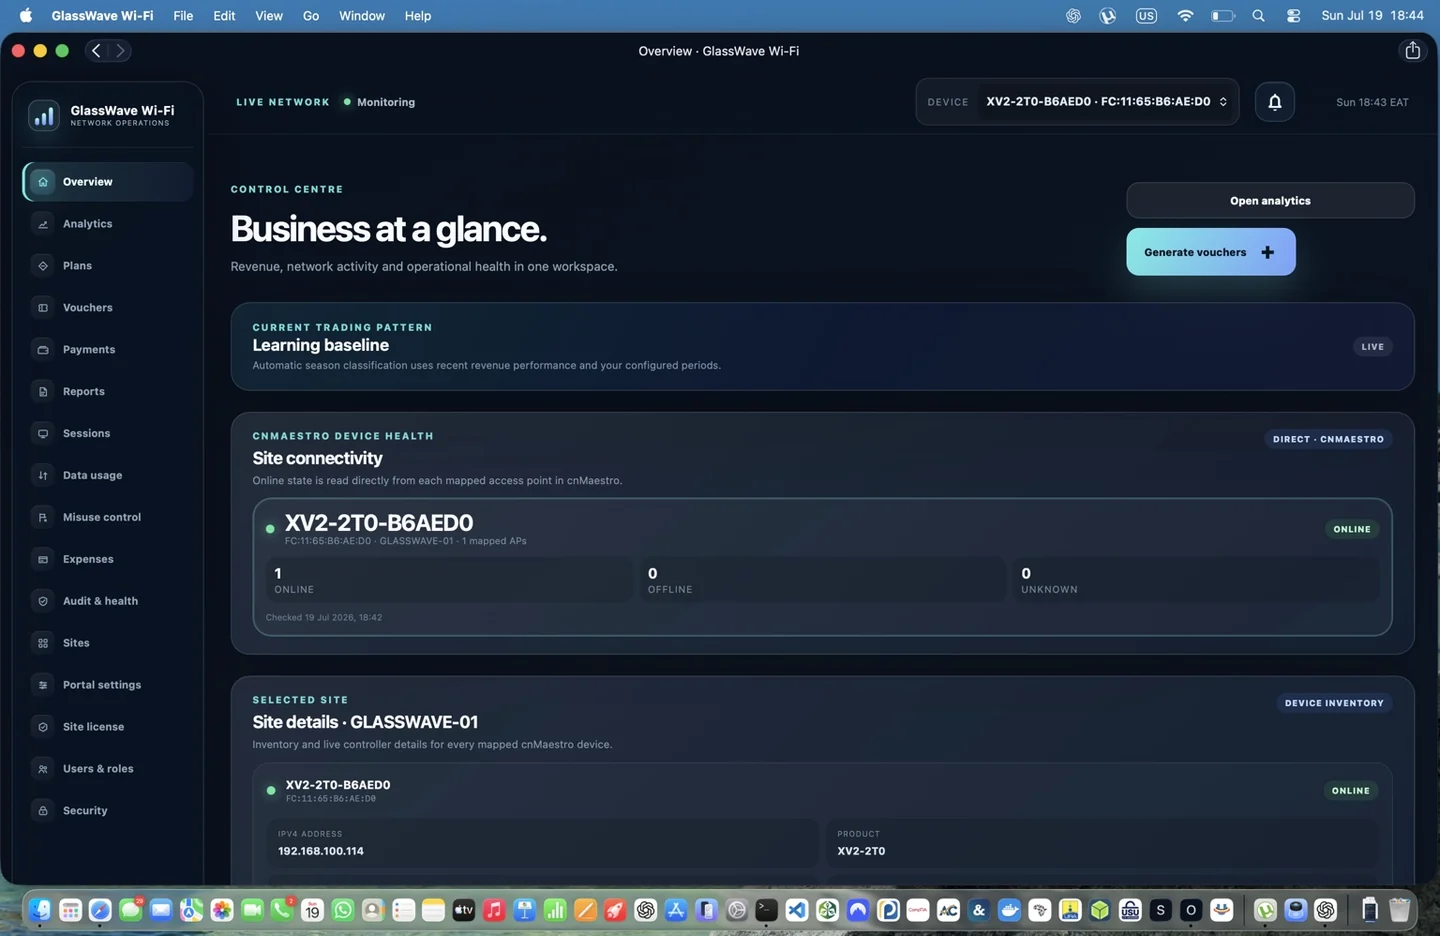Click the Site license badge icon
The width and height of the screenshot is (1440, 936).
coord(43,727)
